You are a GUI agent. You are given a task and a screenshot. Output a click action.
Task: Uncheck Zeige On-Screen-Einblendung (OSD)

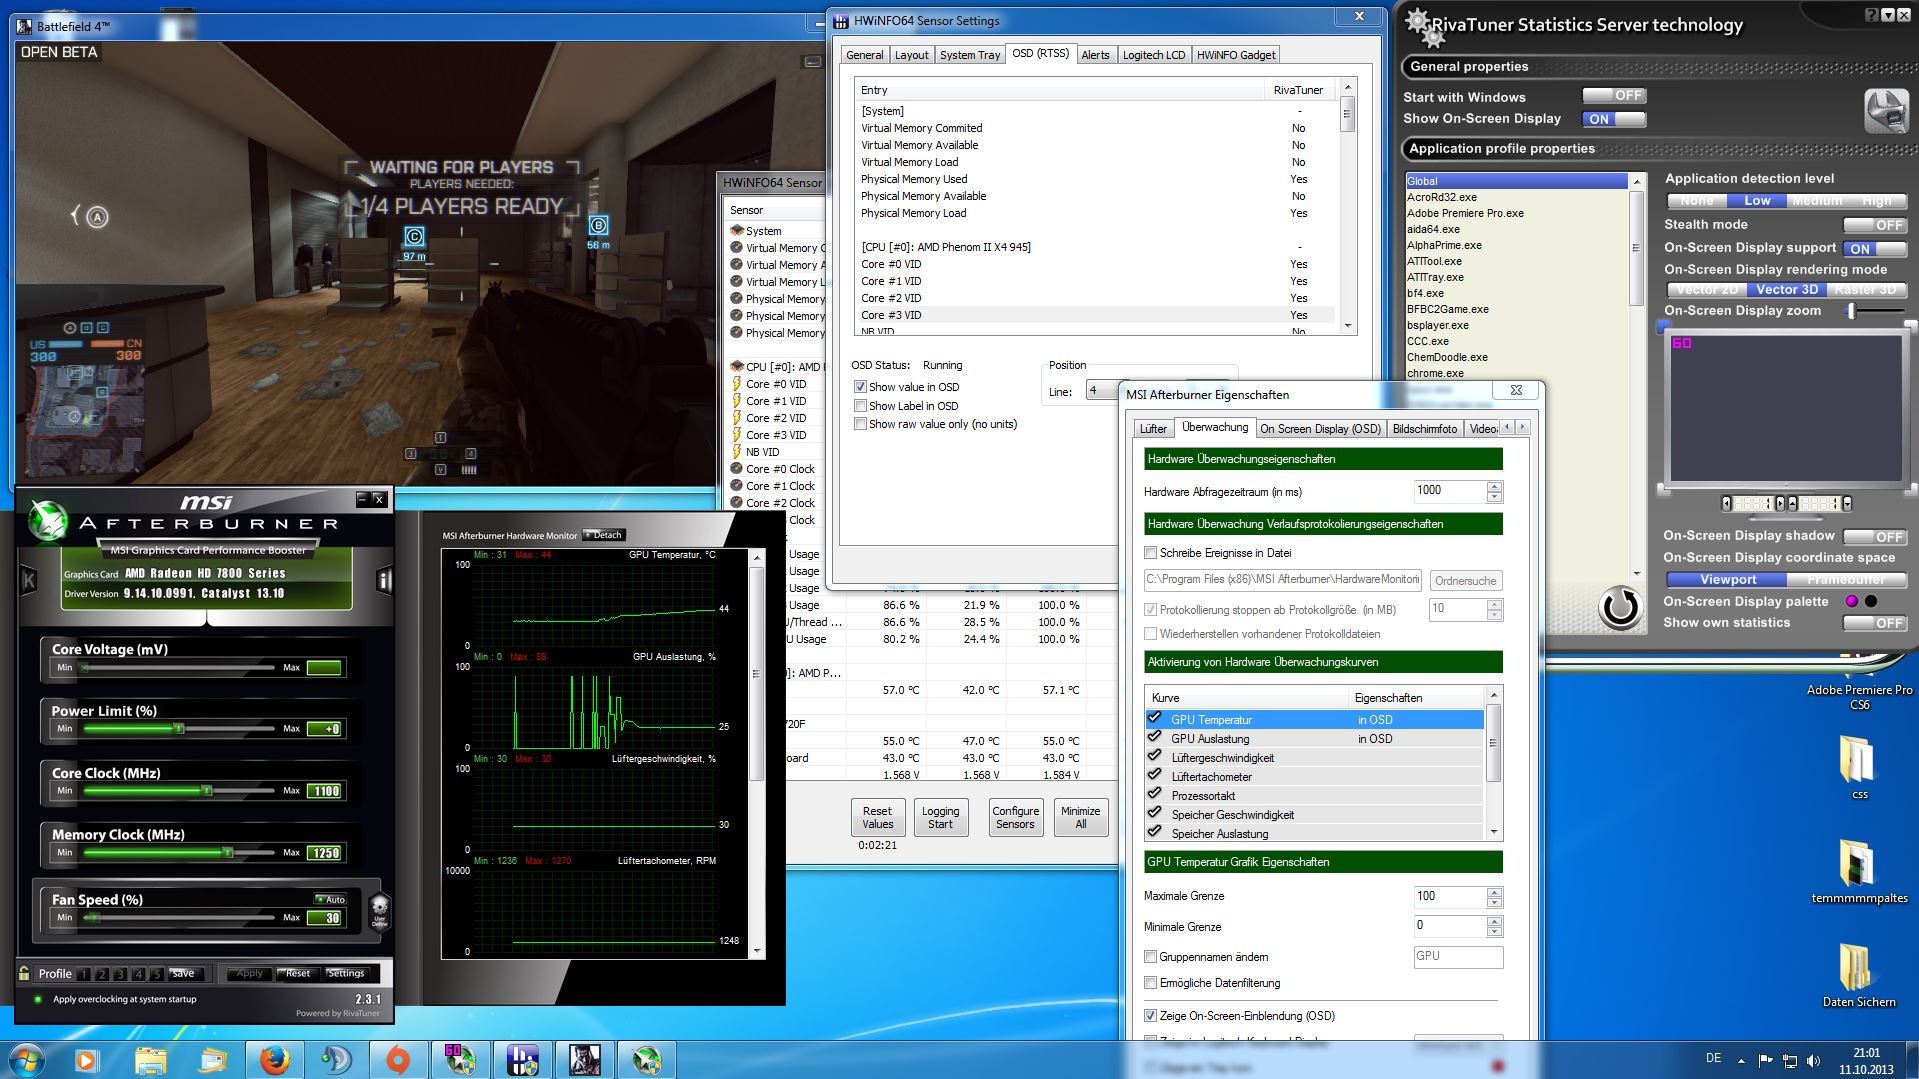point(1150,1016)
